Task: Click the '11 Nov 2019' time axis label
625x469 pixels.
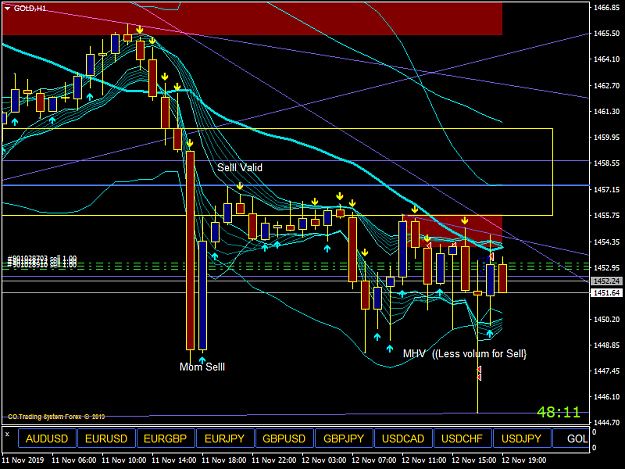Action: [x=23, y=460]
